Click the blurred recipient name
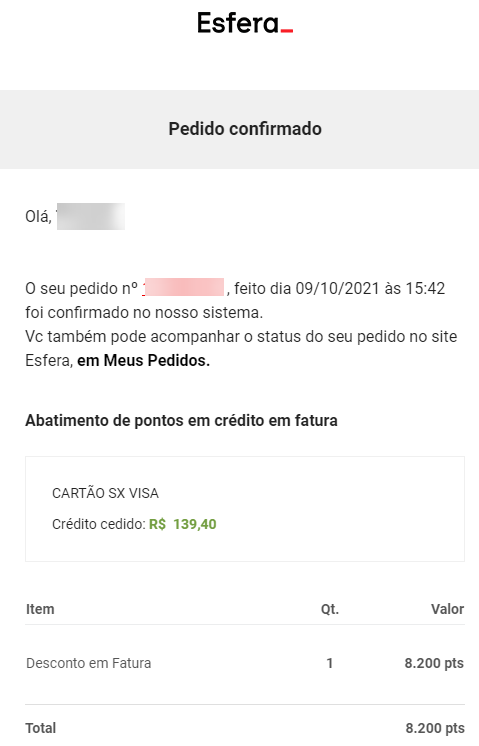The image size is (479, 746). [x=90, y=216]
